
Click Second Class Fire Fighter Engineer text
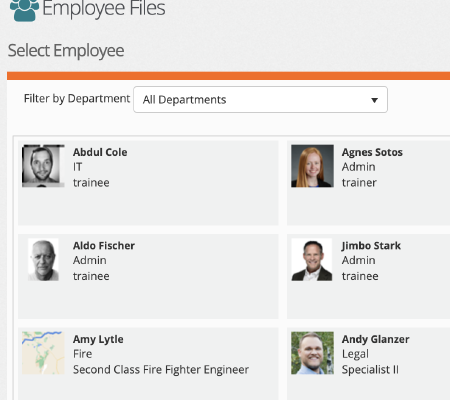(x=161, y=370)
